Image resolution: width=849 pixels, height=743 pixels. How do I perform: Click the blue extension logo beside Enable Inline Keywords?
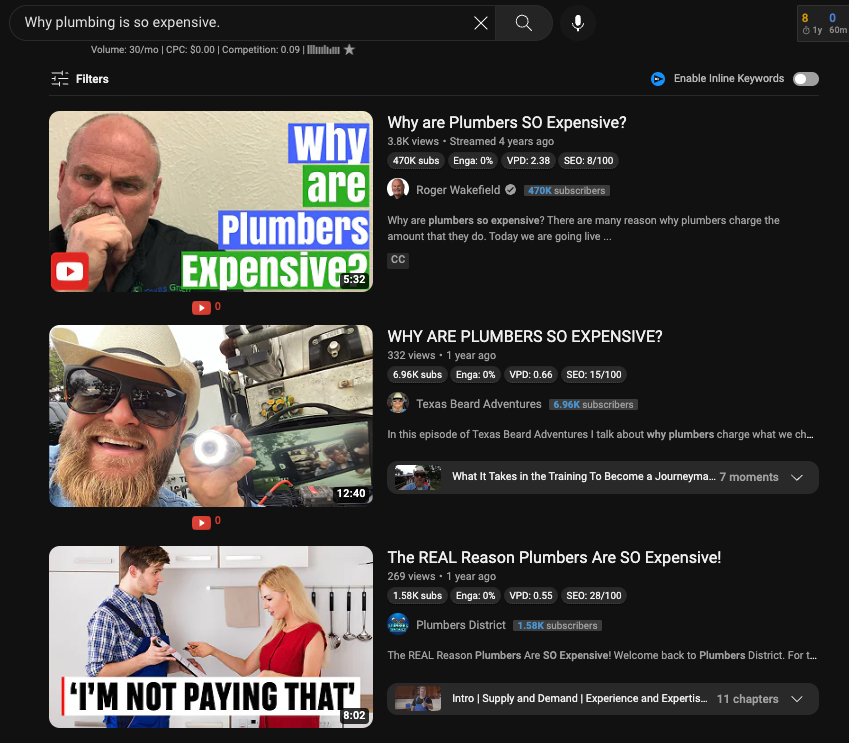[x=657, y=79]
